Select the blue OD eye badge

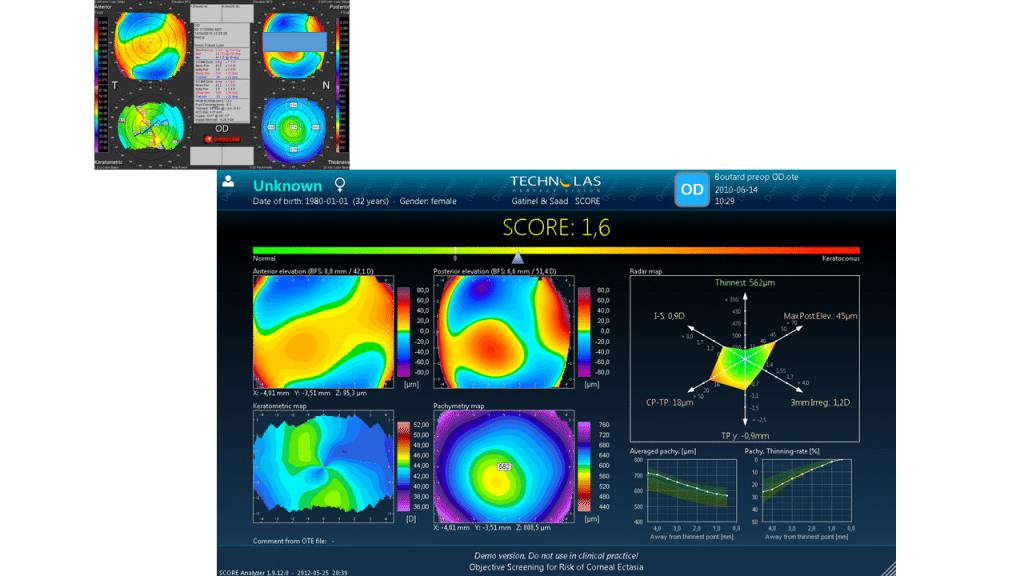tap(691, 189)
